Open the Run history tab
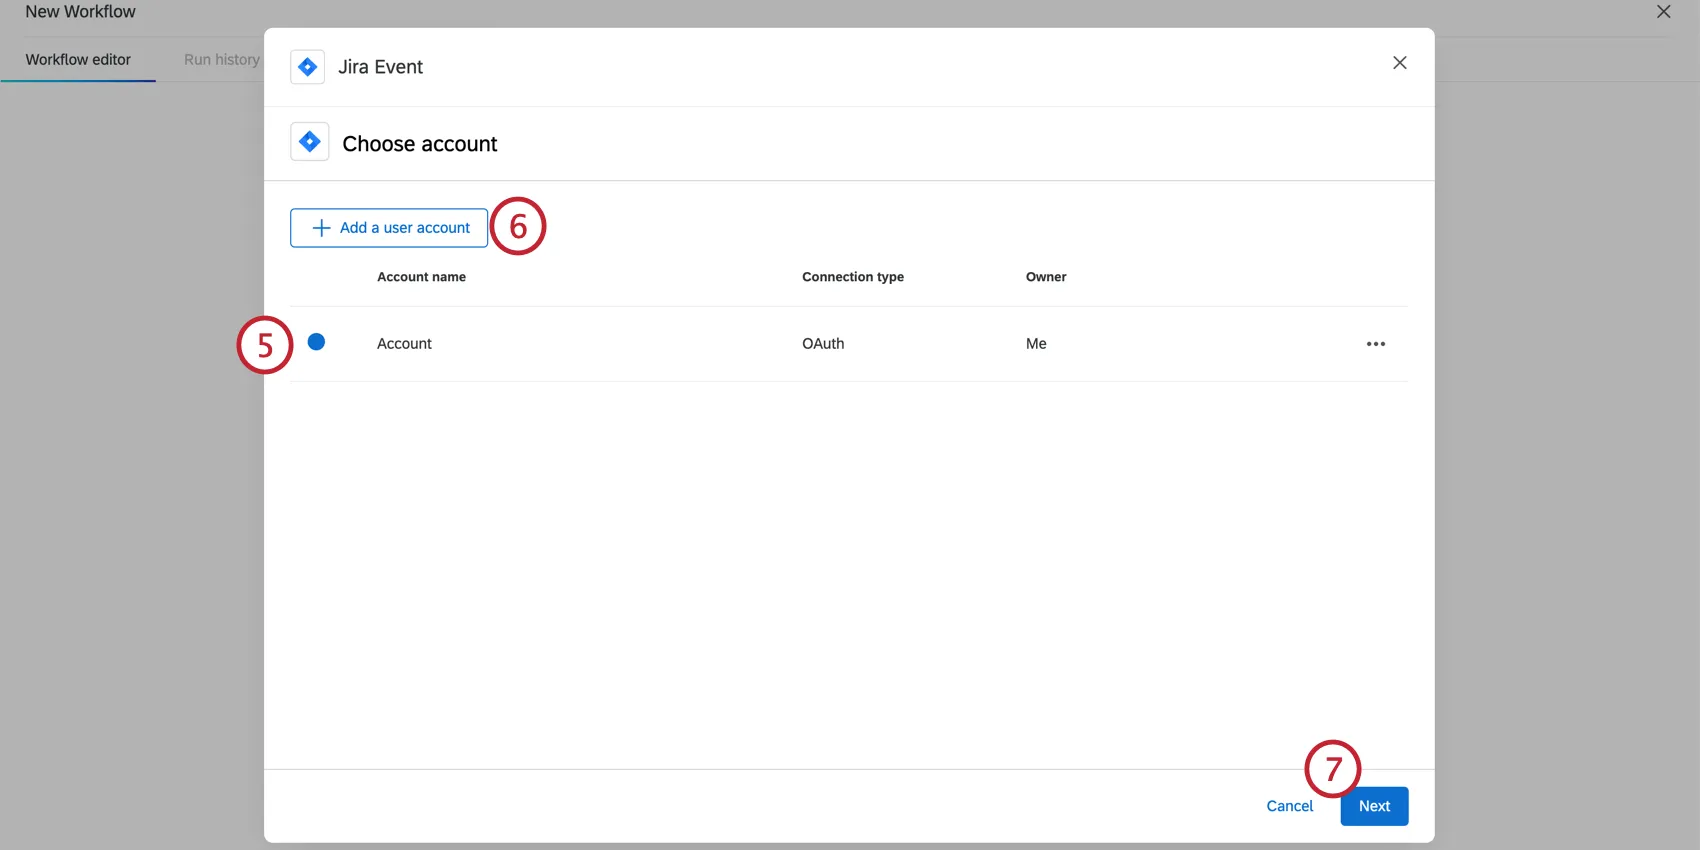This screenshot has height=850, width=1700. (222, 60)
